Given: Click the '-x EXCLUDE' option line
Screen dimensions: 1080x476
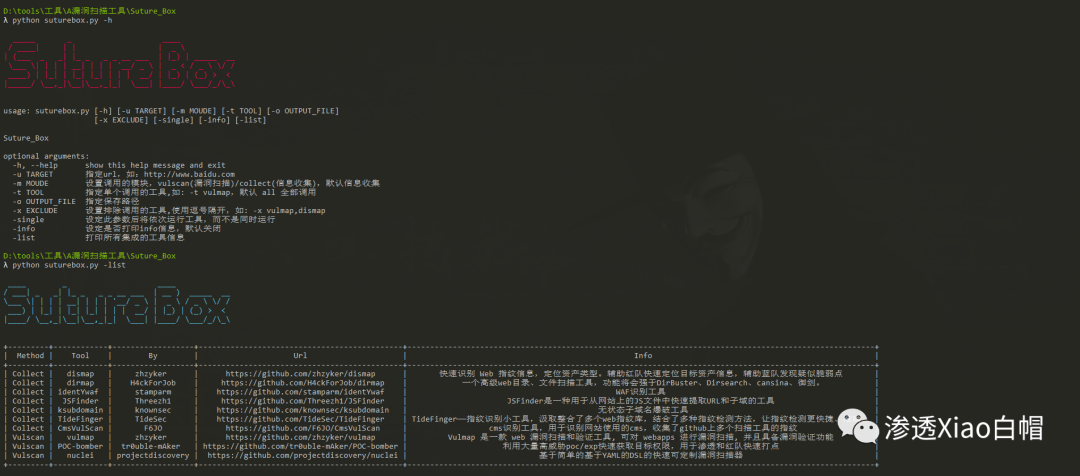Looking at the screenshot, I should [x=169, y=210].
